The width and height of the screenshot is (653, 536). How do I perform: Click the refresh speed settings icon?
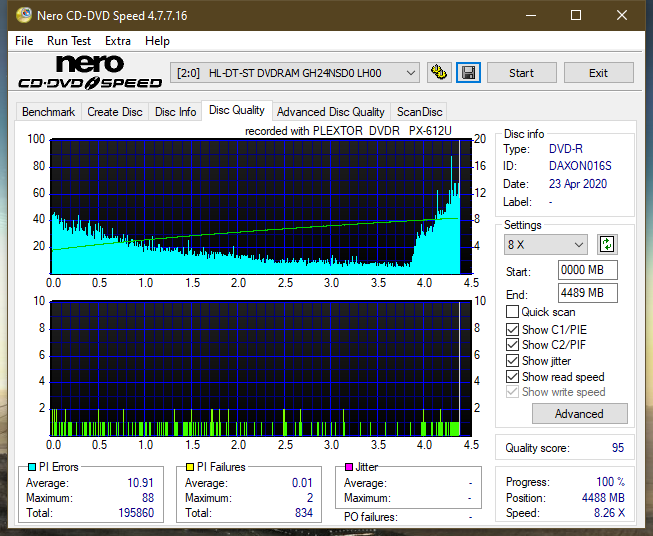pos(607,244)
